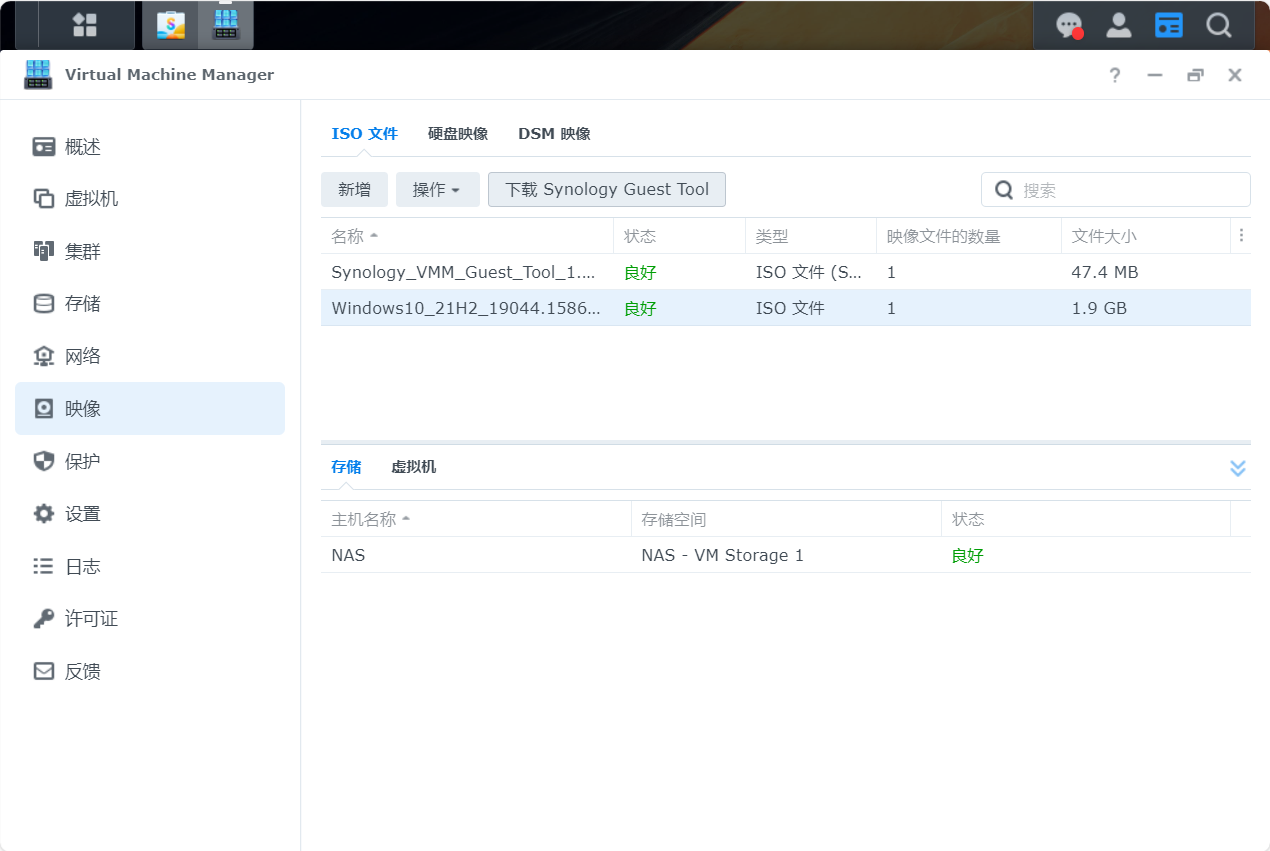
Task: Open Package Center from the taskbar
Action: pyautogui.click(x=171, y=25)
